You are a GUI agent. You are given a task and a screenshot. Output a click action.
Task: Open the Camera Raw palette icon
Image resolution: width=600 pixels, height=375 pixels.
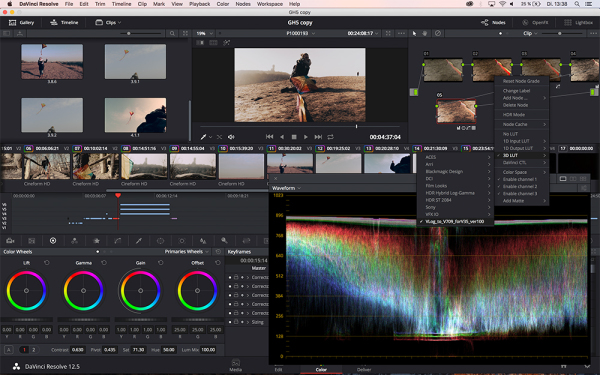(10, 241)
